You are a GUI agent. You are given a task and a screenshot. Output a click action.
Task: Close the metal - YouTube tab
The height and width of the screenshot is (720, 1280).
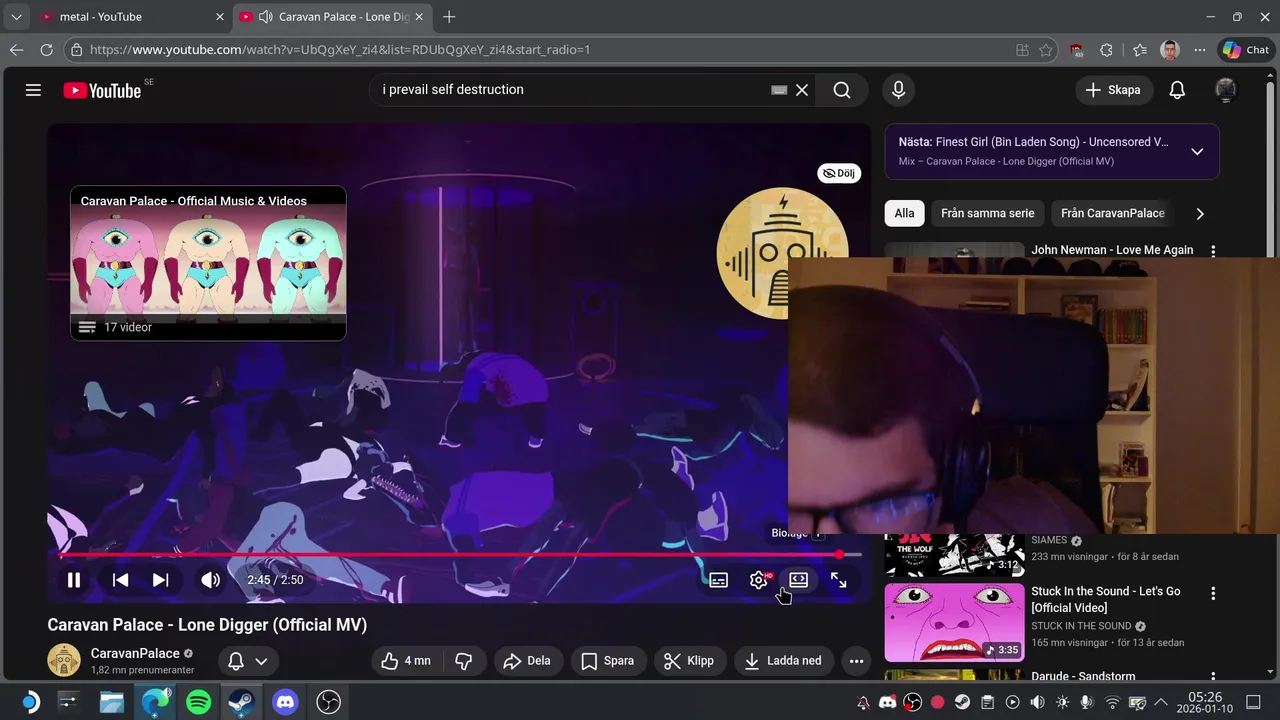tap(219, 17)
